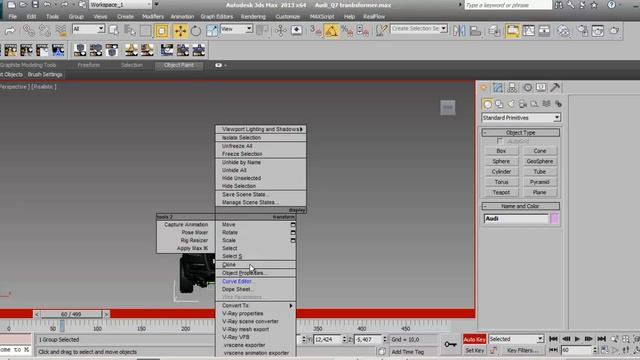The image size is (640, 360).
Task: Expand the Convert To submenu
Action: click(x=256, y=305)
